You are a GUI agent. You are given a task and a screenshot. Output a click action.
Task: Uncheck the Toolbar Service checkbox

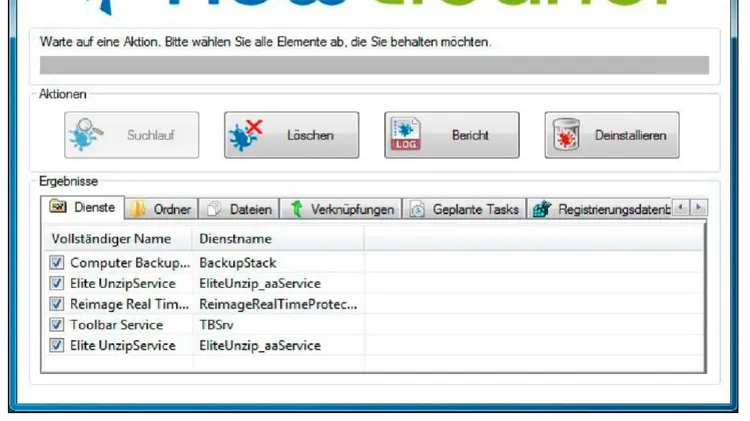tap(56, 324)
